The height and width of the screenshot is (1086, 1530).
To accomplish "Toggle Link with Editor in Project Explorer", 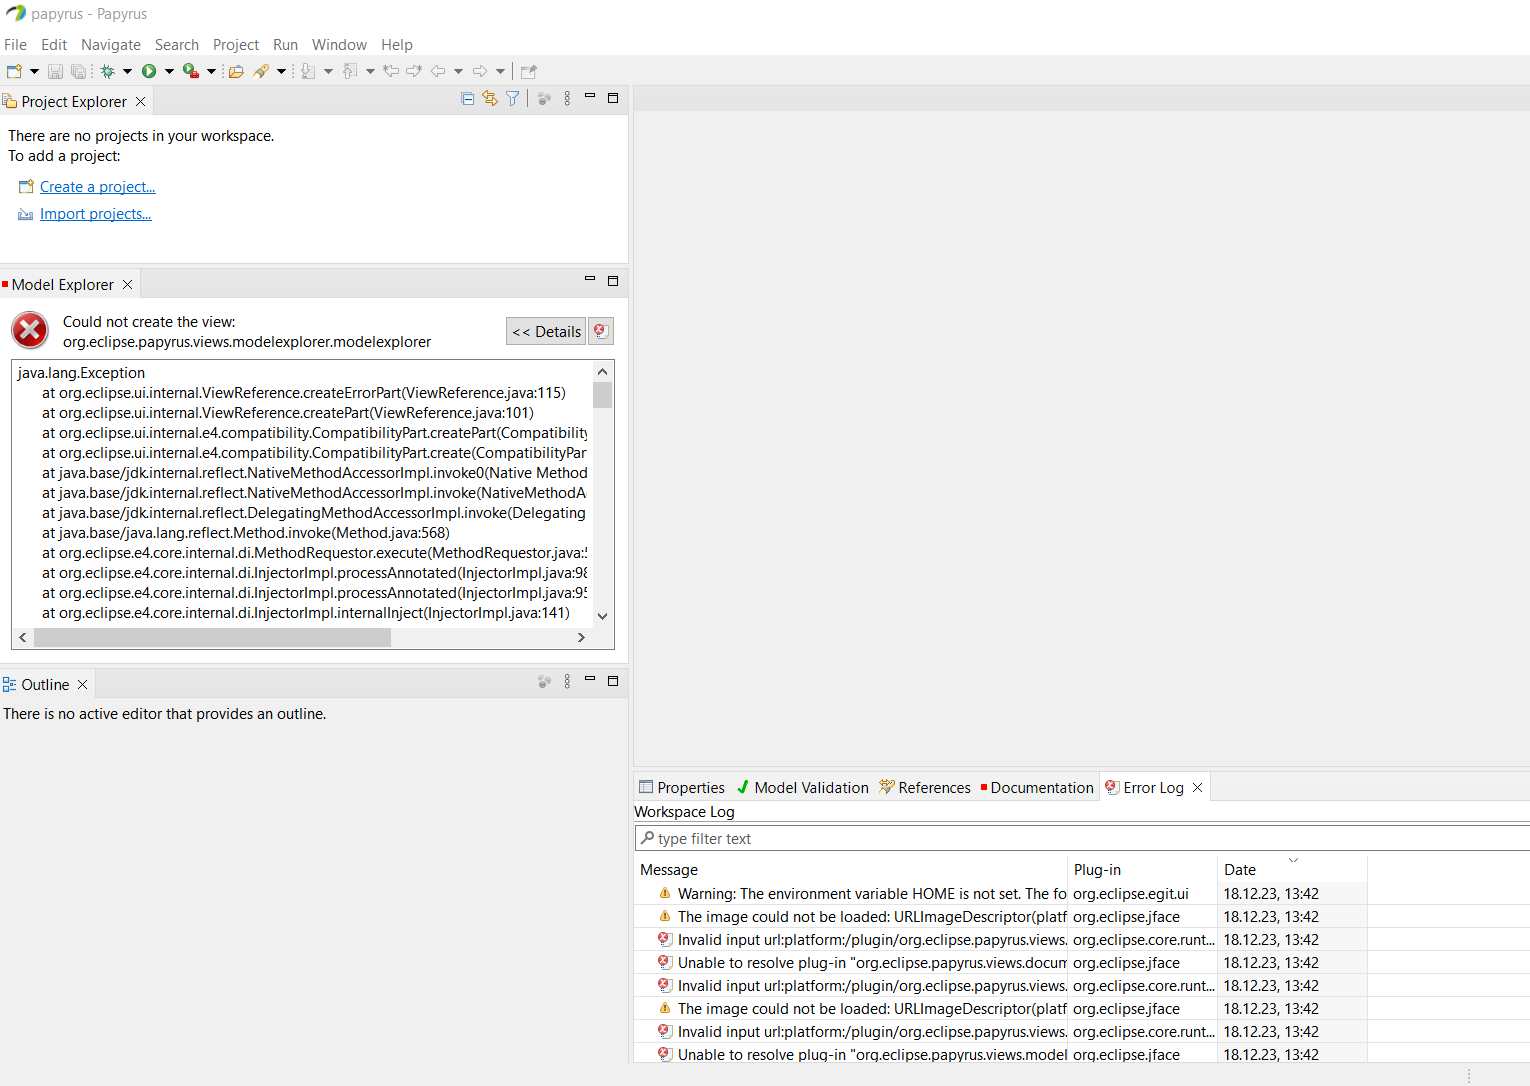I will [x=490, y=98].
